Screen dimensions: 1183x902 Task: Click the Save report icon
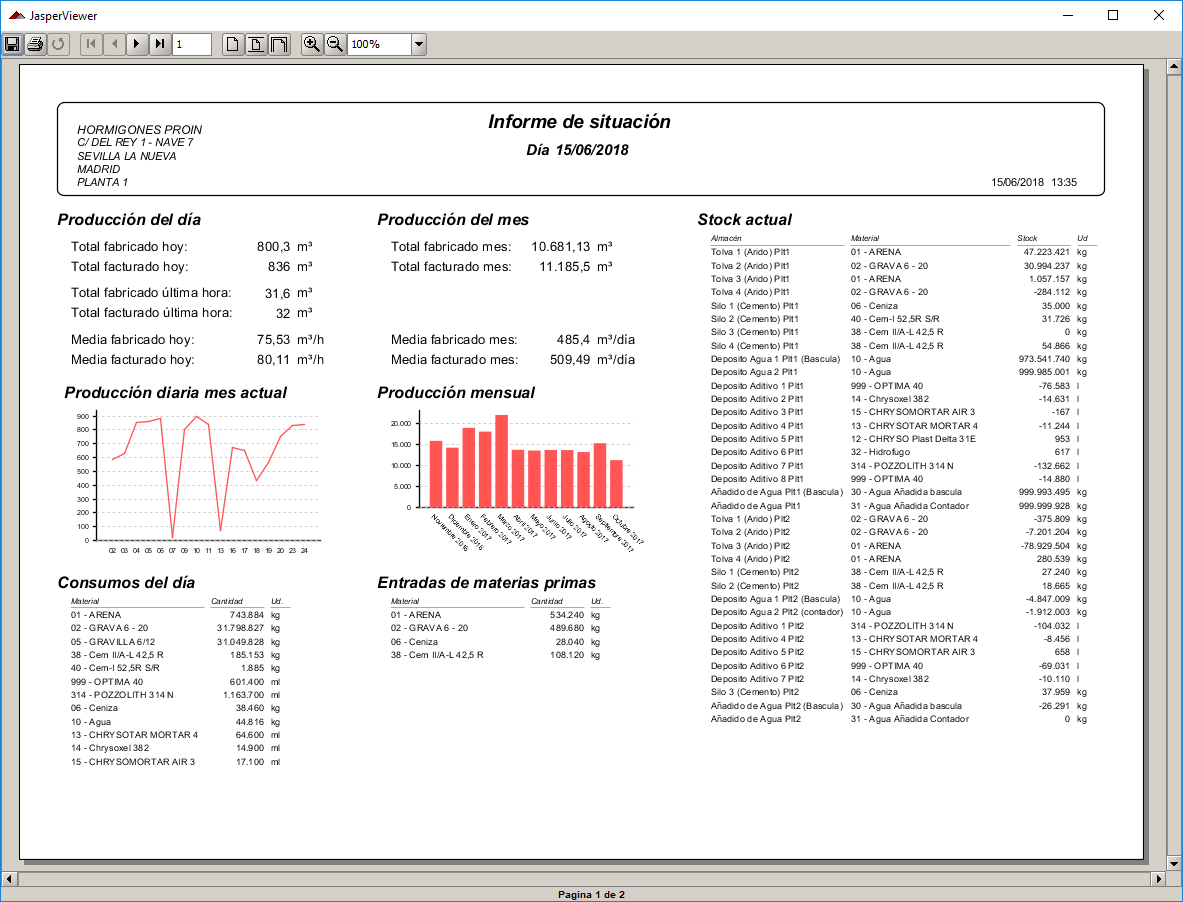click(12, 44)
